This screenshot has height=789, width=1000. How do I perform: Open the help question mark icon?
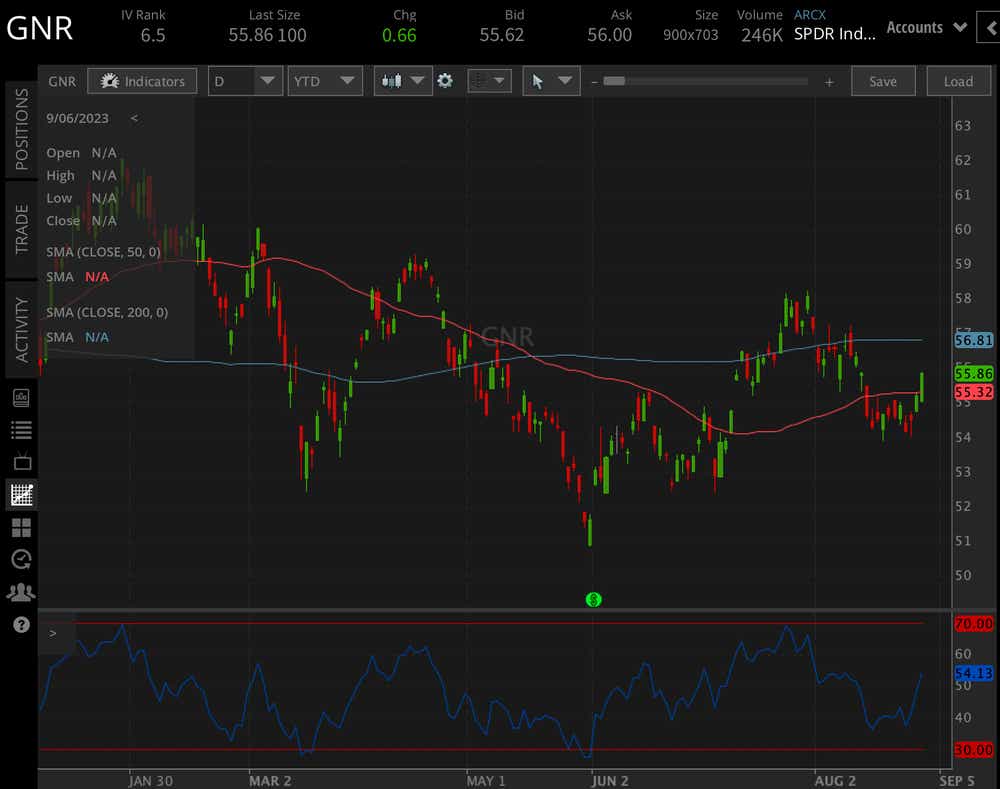click(21, 624)
